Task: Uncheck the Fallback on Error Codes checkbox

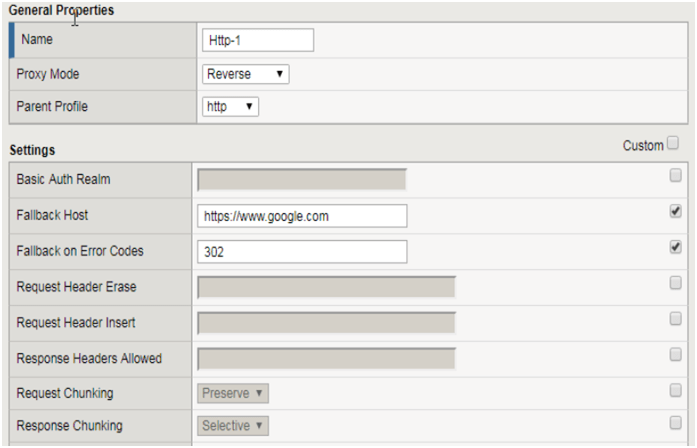Action: 675,247
